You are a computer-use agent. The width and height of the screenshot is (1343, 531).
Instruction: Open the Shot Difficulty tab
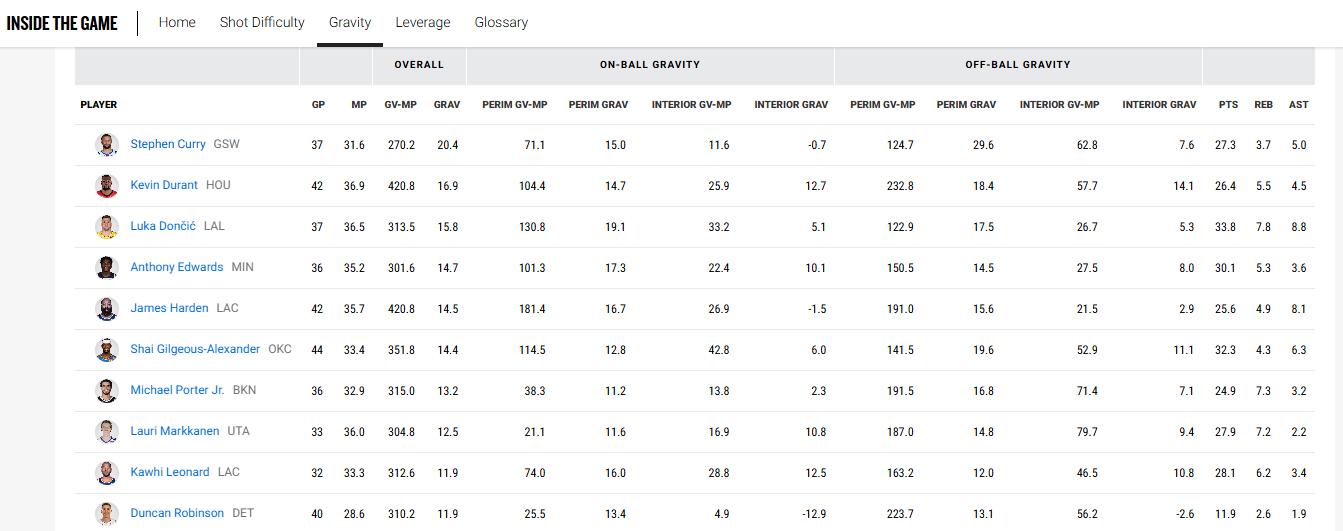coord(262,22)
